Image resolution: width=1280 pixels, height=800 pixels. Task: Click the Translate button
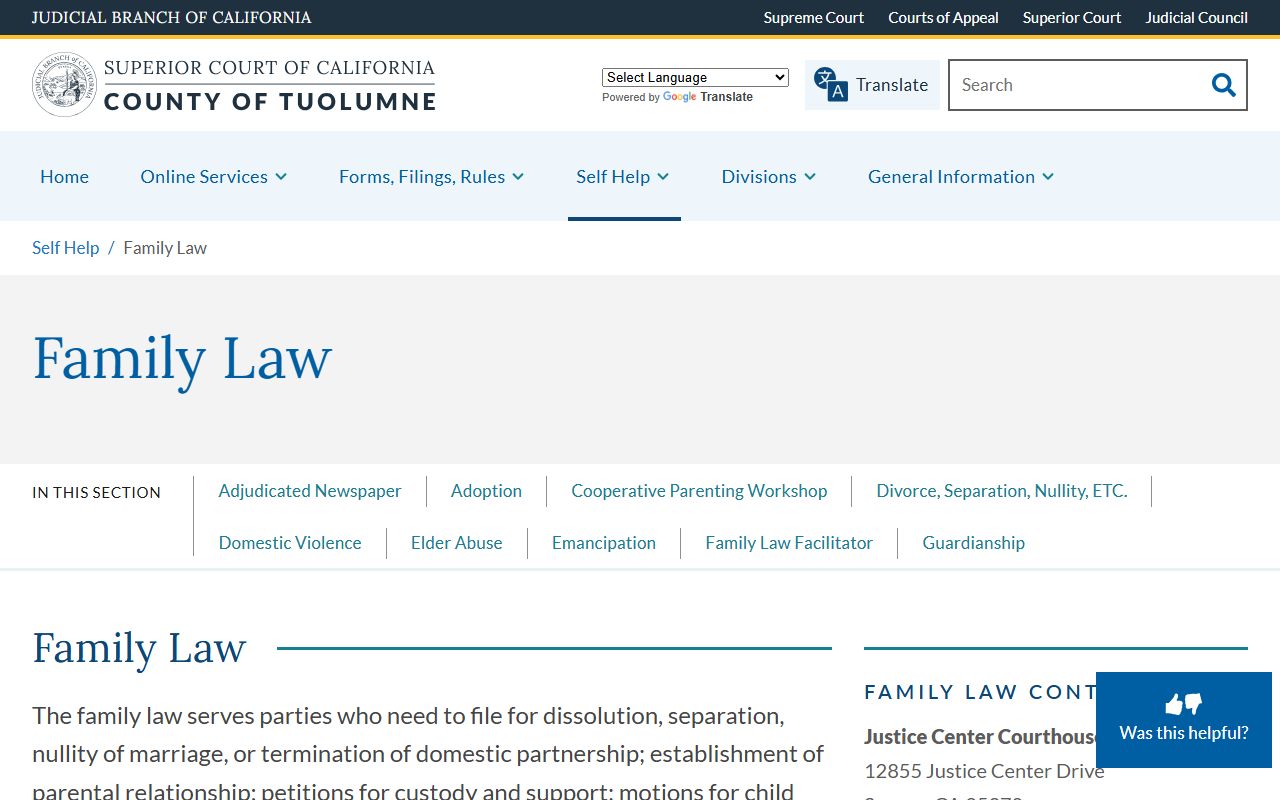pos(872,85)
